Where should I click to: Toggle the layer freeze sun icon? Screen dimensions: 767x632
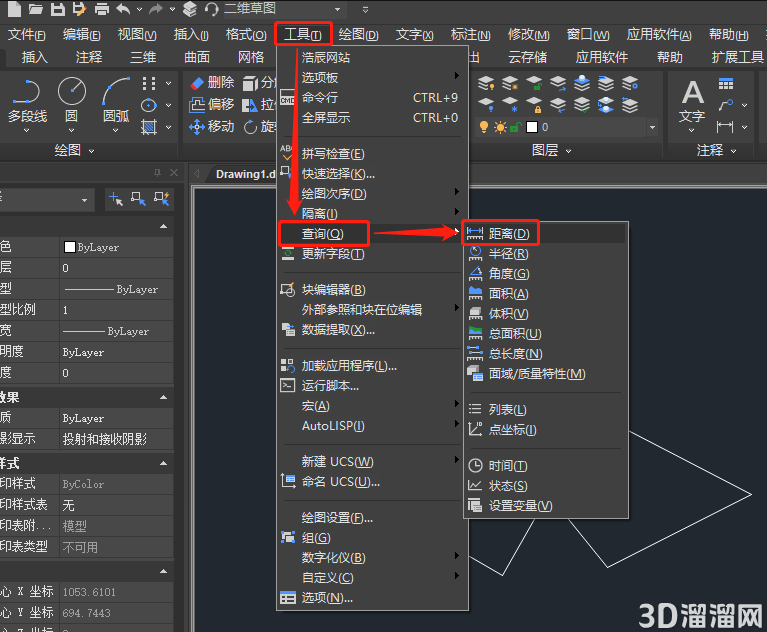pos(500,127)
